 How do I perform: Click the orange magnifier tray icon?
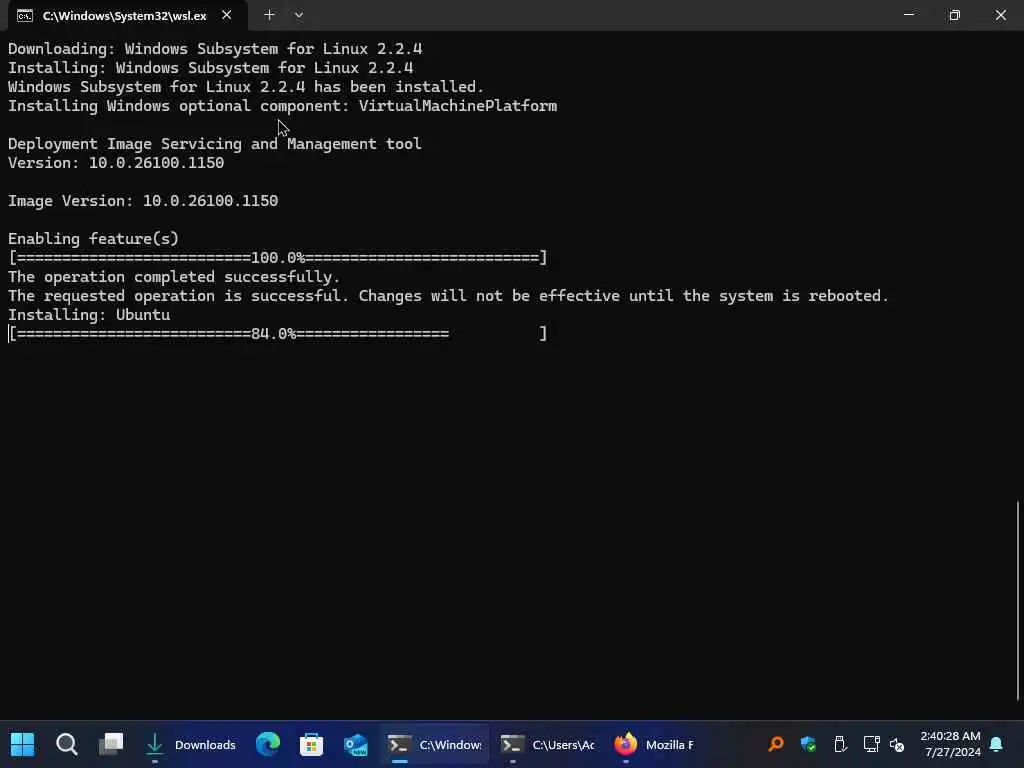[776, 744]
